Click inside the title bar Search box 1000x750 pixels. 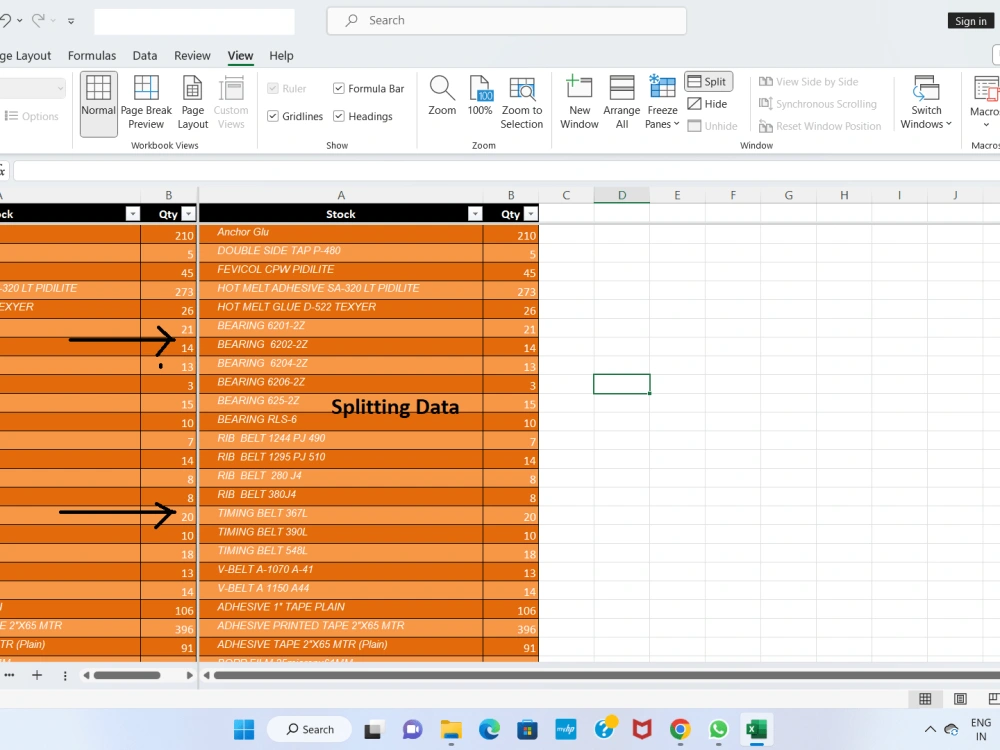point(506,20)
